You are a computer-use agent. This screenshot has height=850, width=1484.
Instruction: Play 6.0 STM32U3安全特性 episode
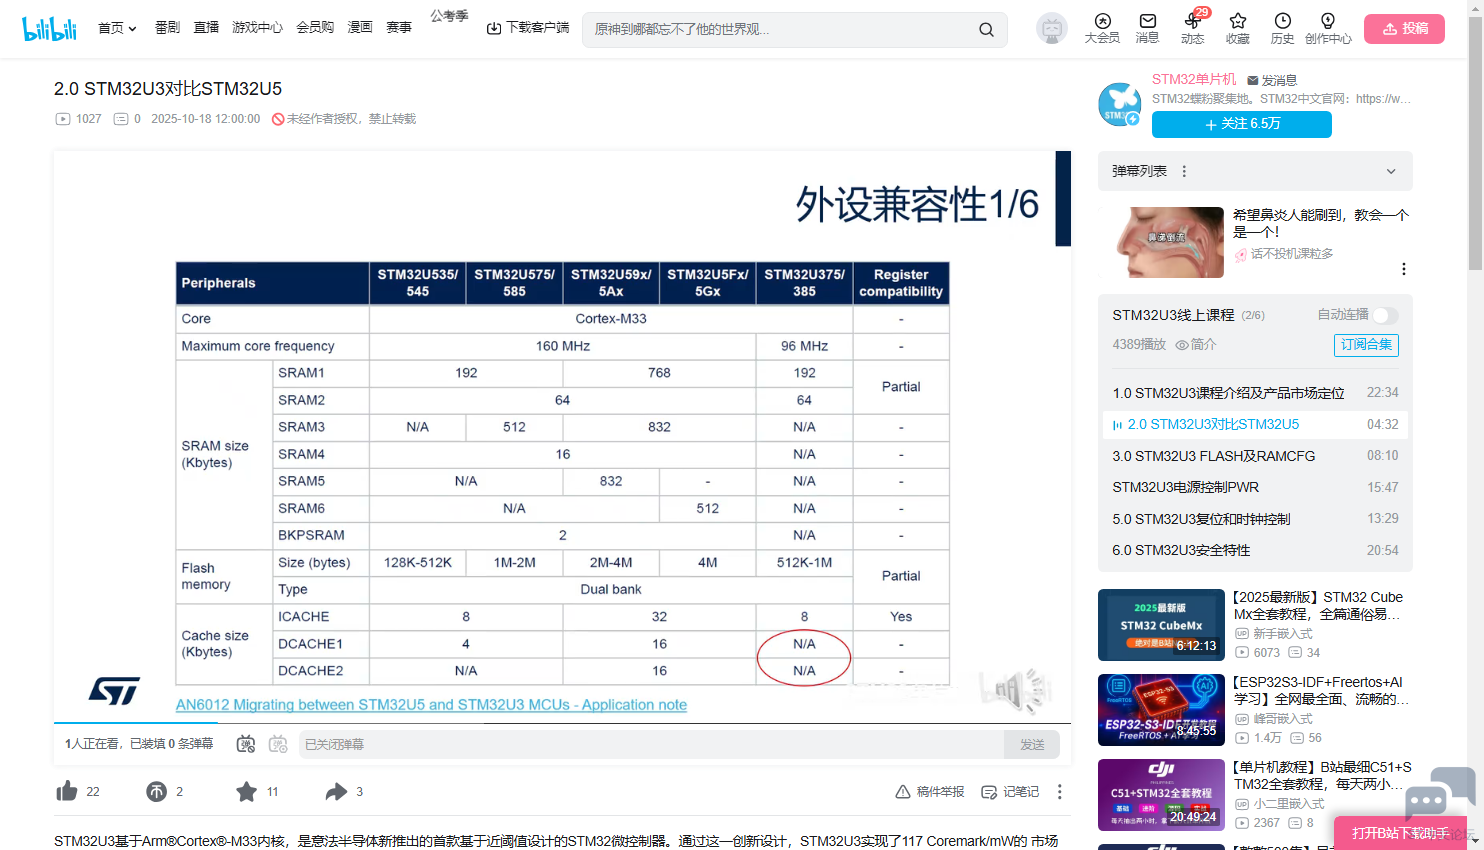click(1255, 550)
